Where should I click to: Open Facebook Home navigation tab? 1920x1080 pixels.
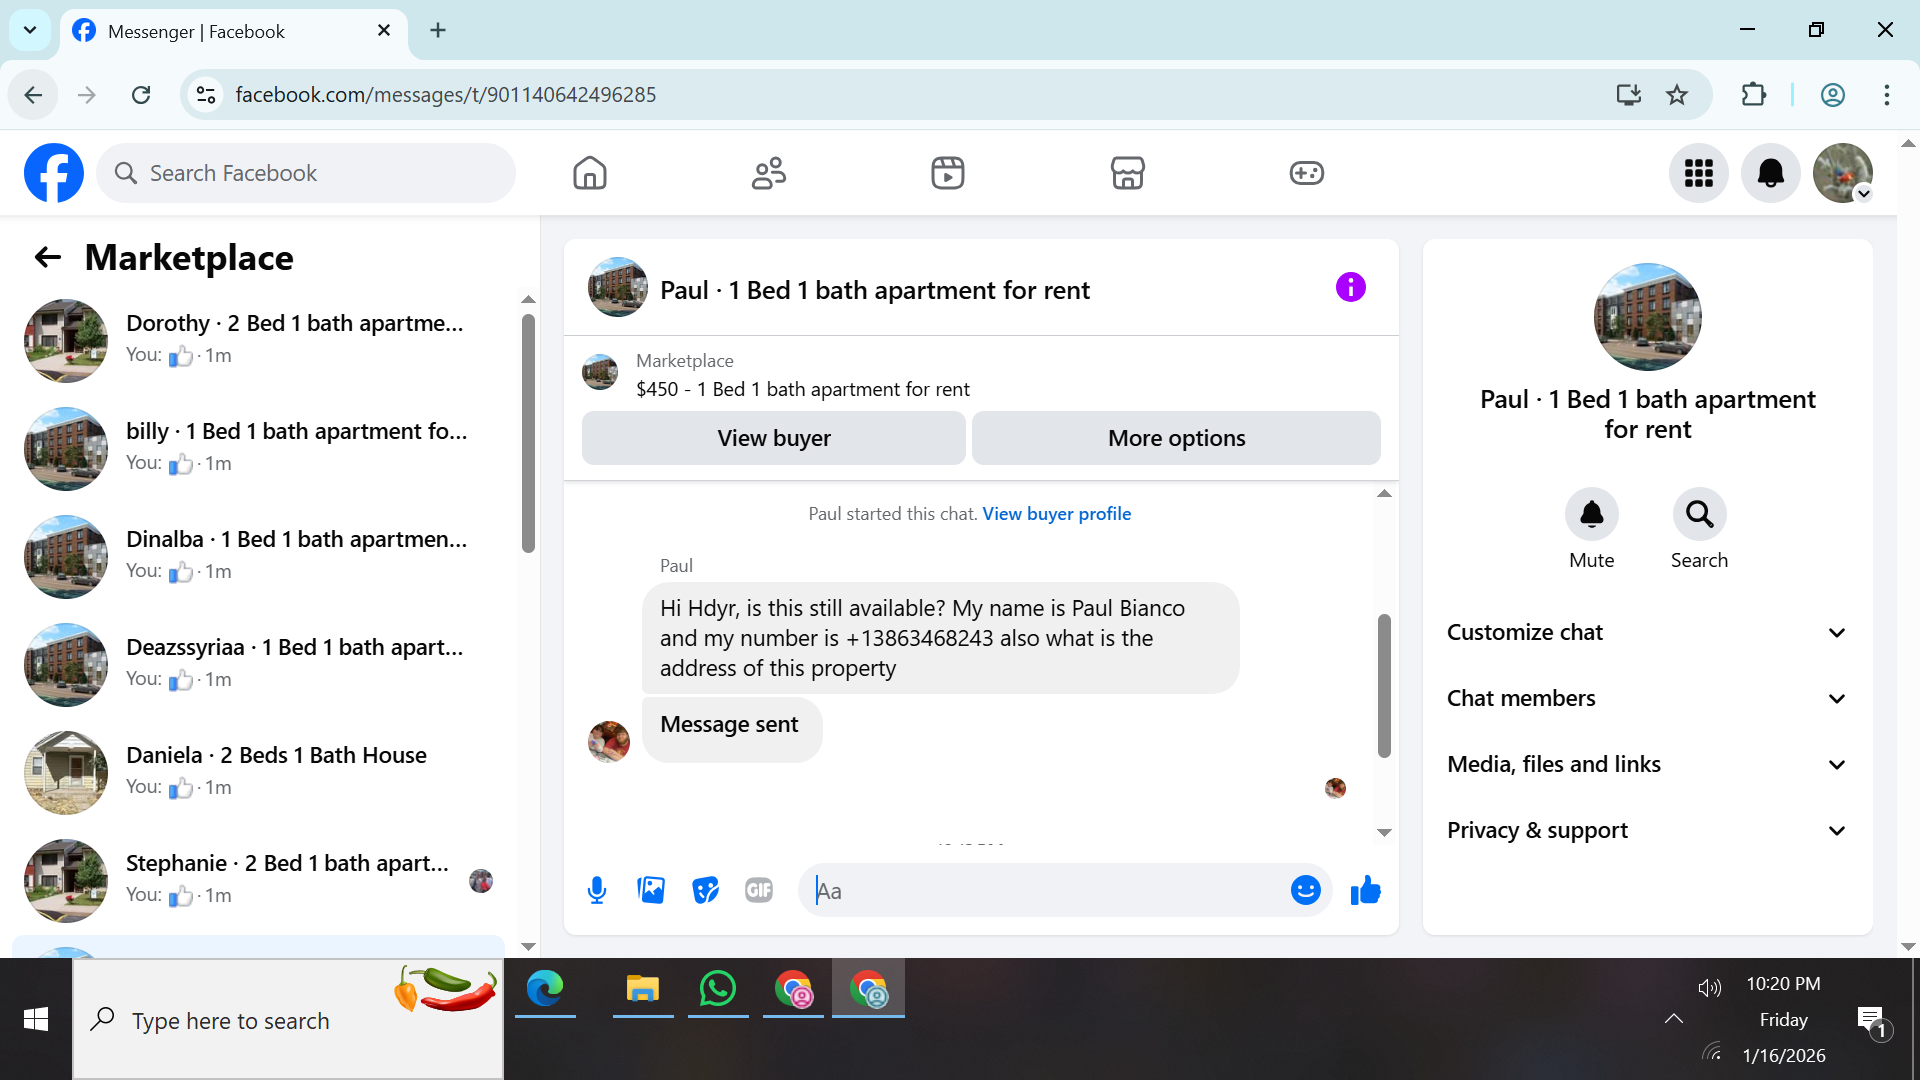590,173
